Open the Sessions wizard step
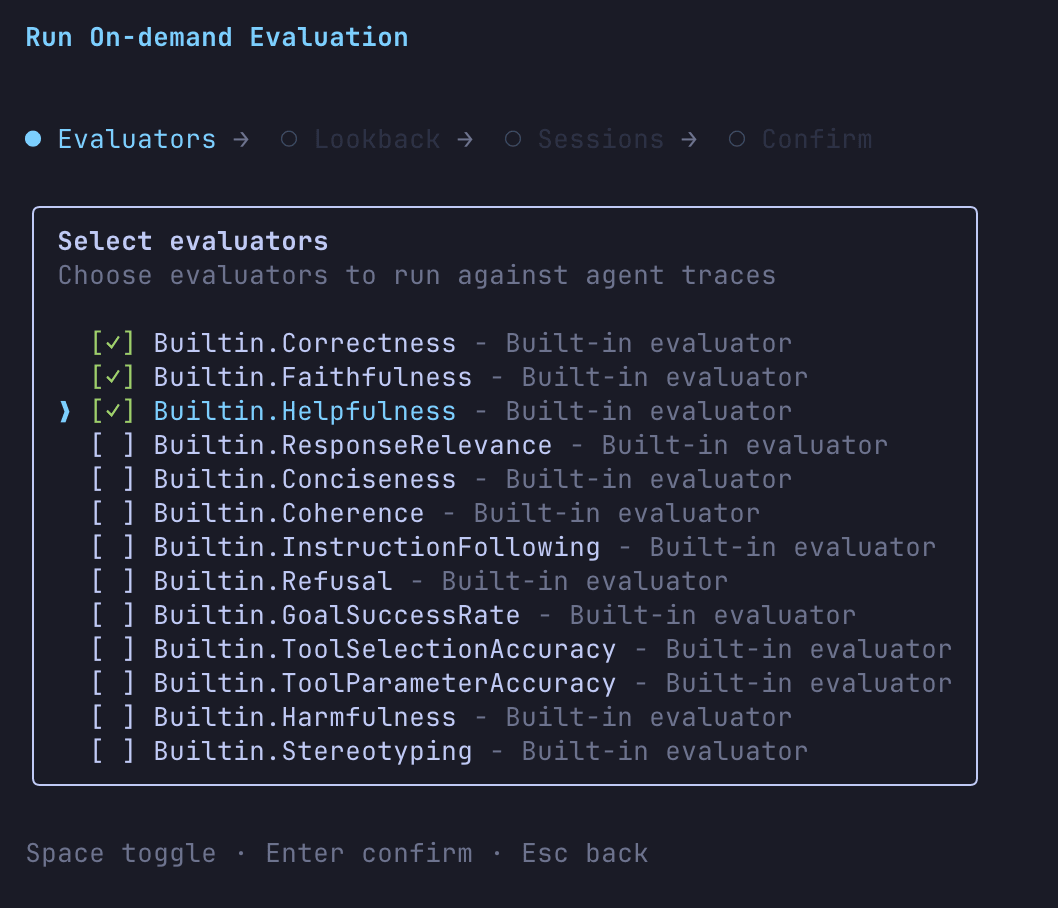This screenshot has height=908, width=1058. [600, 140]
